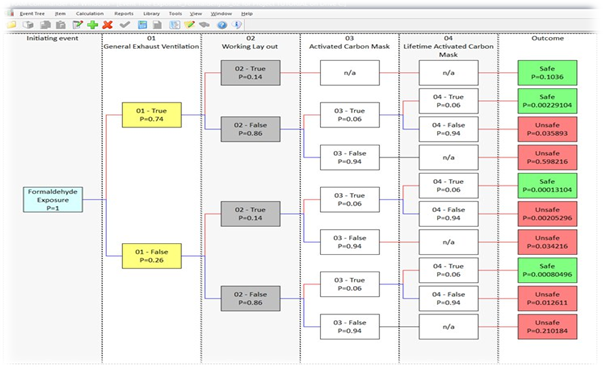Viewport: 603px width, 372px height.
Task: Click the gray checkmark icon
Action: click(125, 25)
